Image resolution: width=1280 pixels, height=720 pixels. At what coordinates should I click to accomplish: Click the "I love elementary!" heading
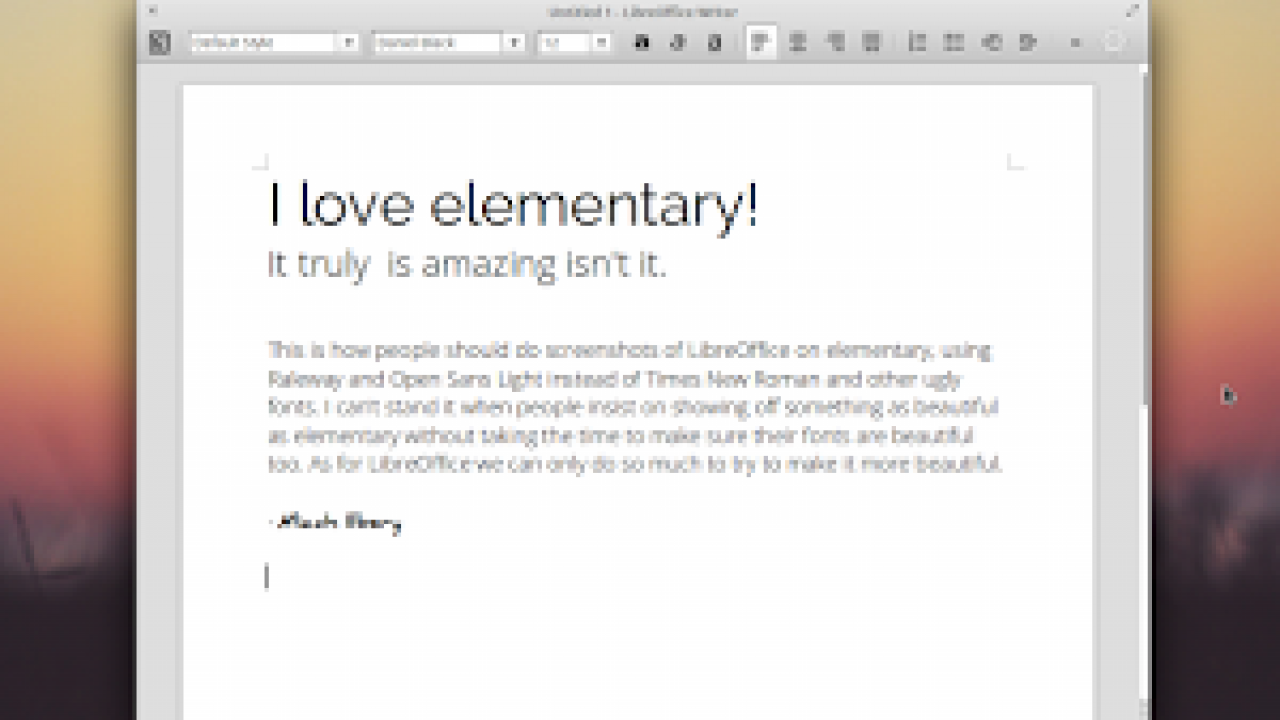click(x=513, y=205)
